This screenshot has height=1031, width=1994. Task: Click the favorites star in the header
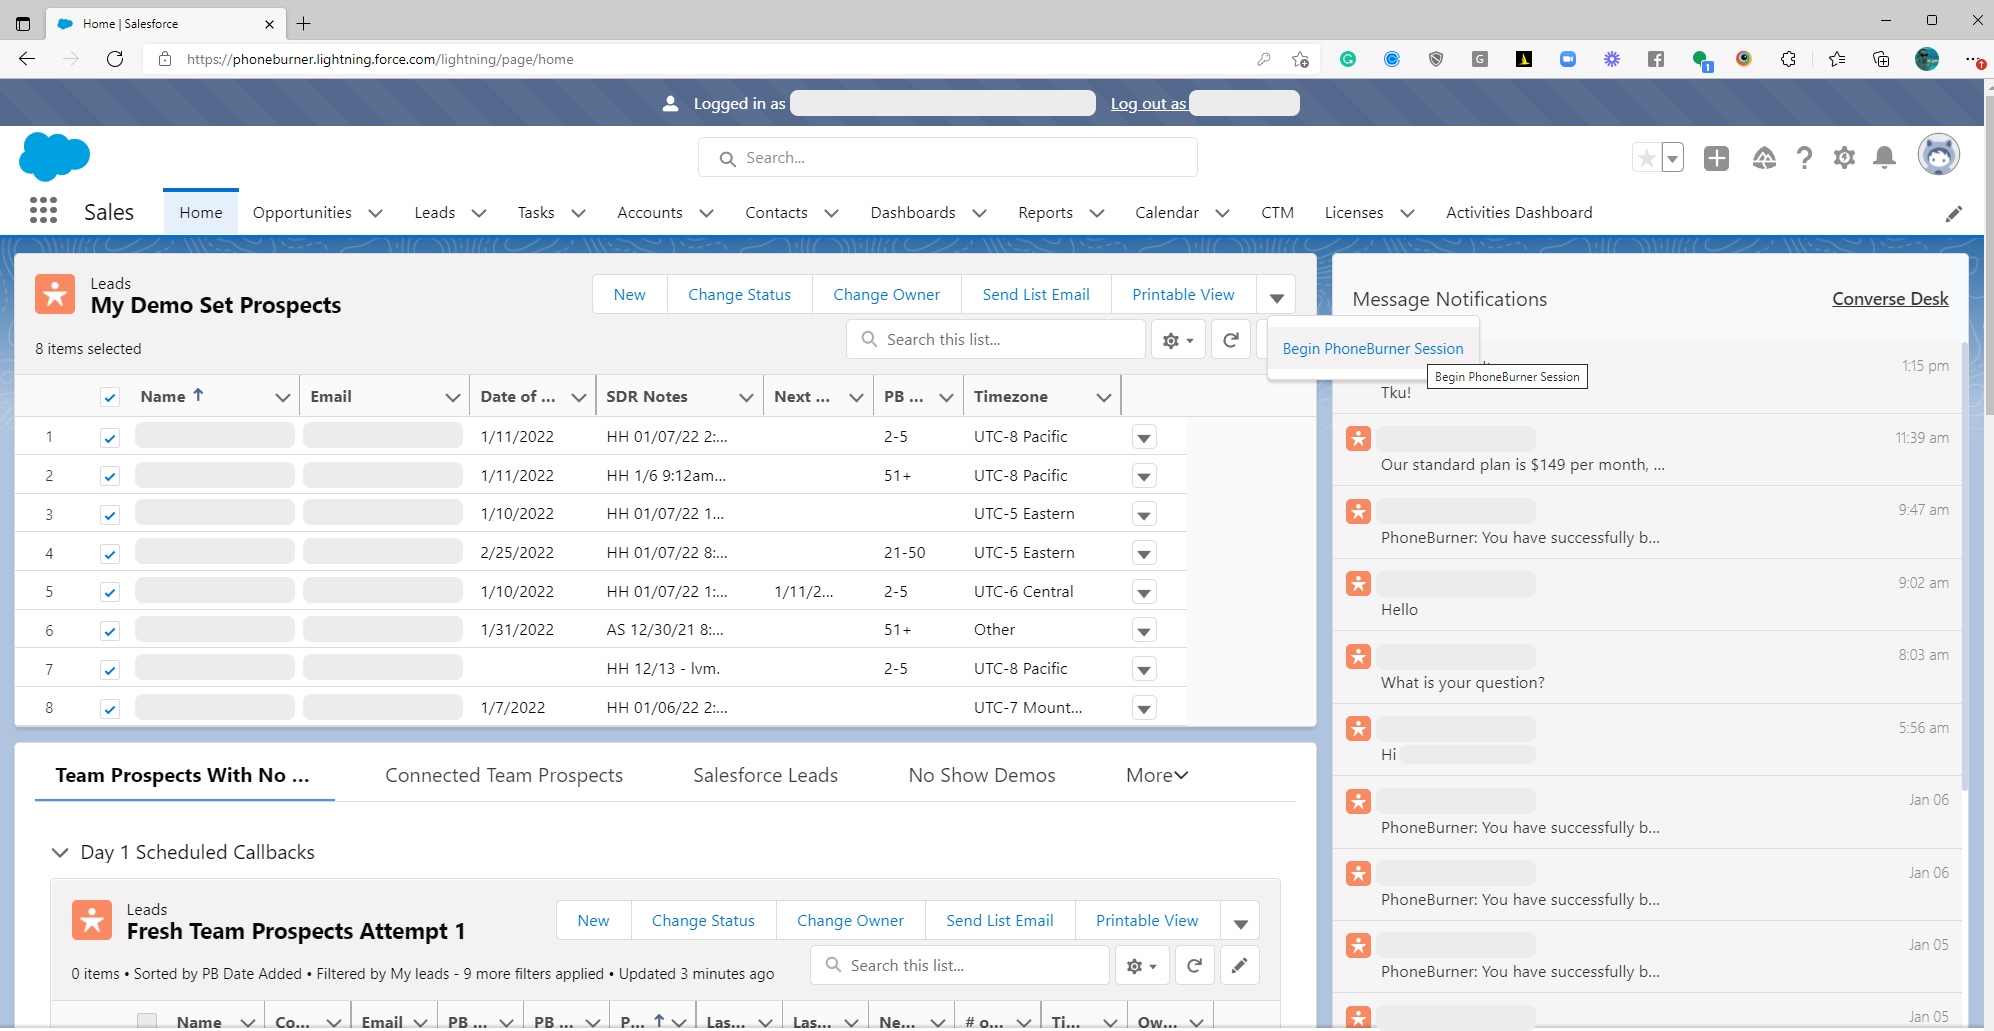point(1647,157)
